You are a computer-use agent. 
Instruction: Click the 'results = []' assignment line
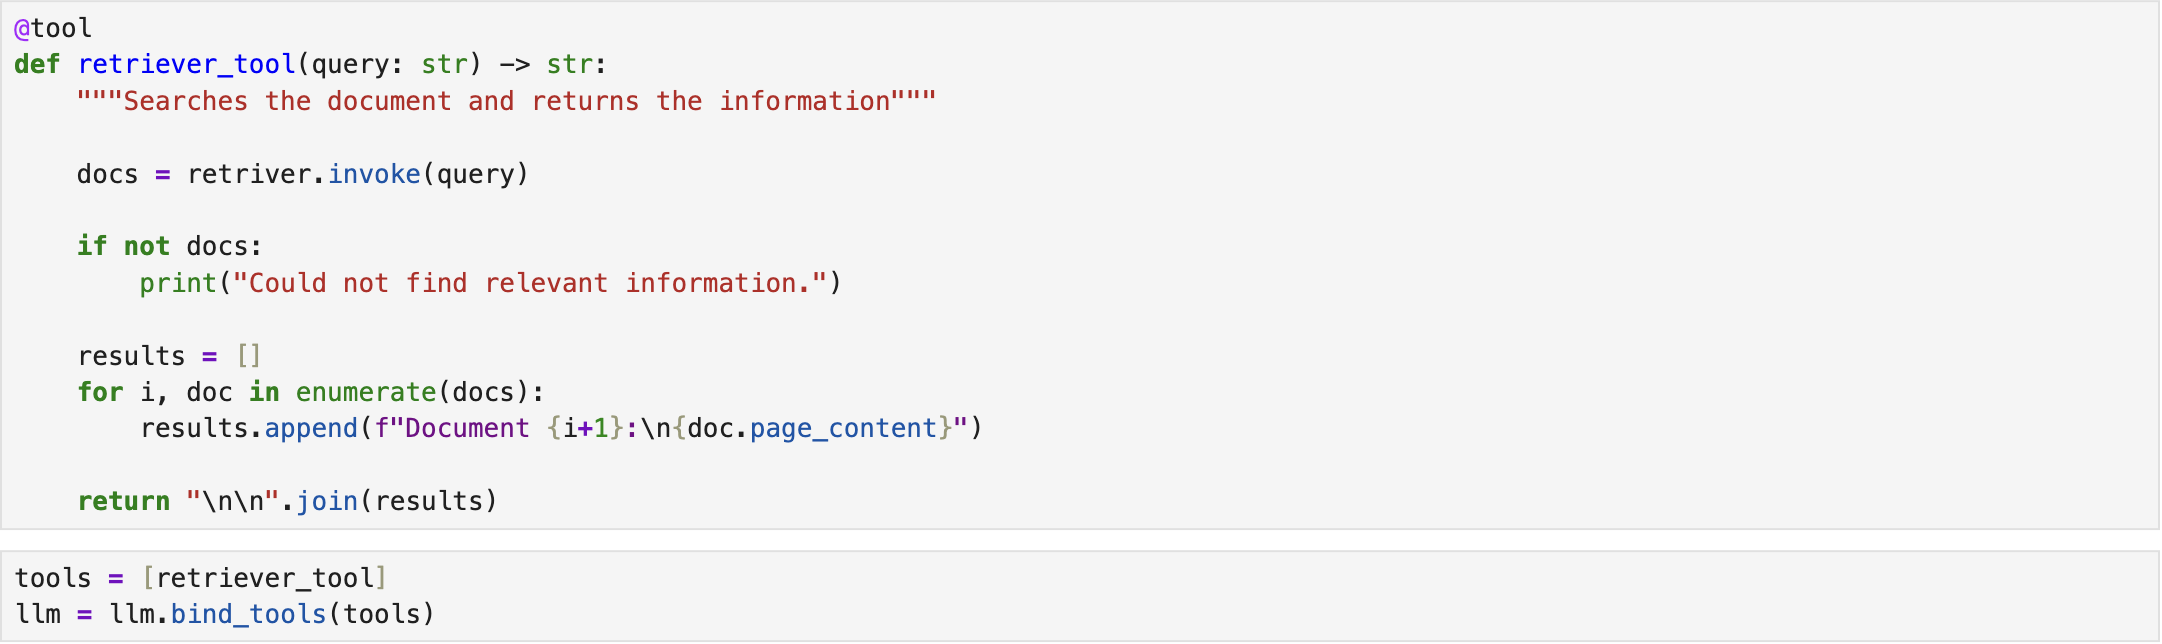pos(169,357)
